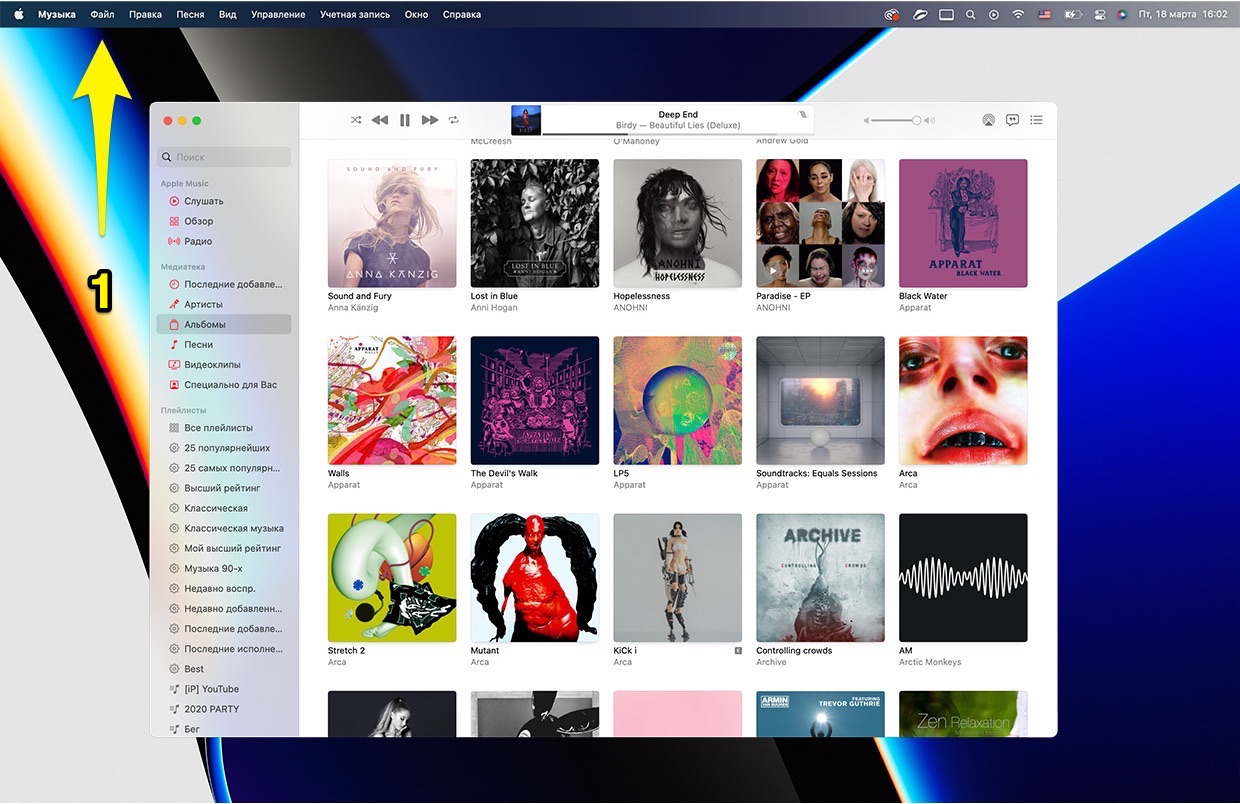The width and height of the screenshot is (1240, 804).
Task: Click the Archive artist name
Action: 771,662
